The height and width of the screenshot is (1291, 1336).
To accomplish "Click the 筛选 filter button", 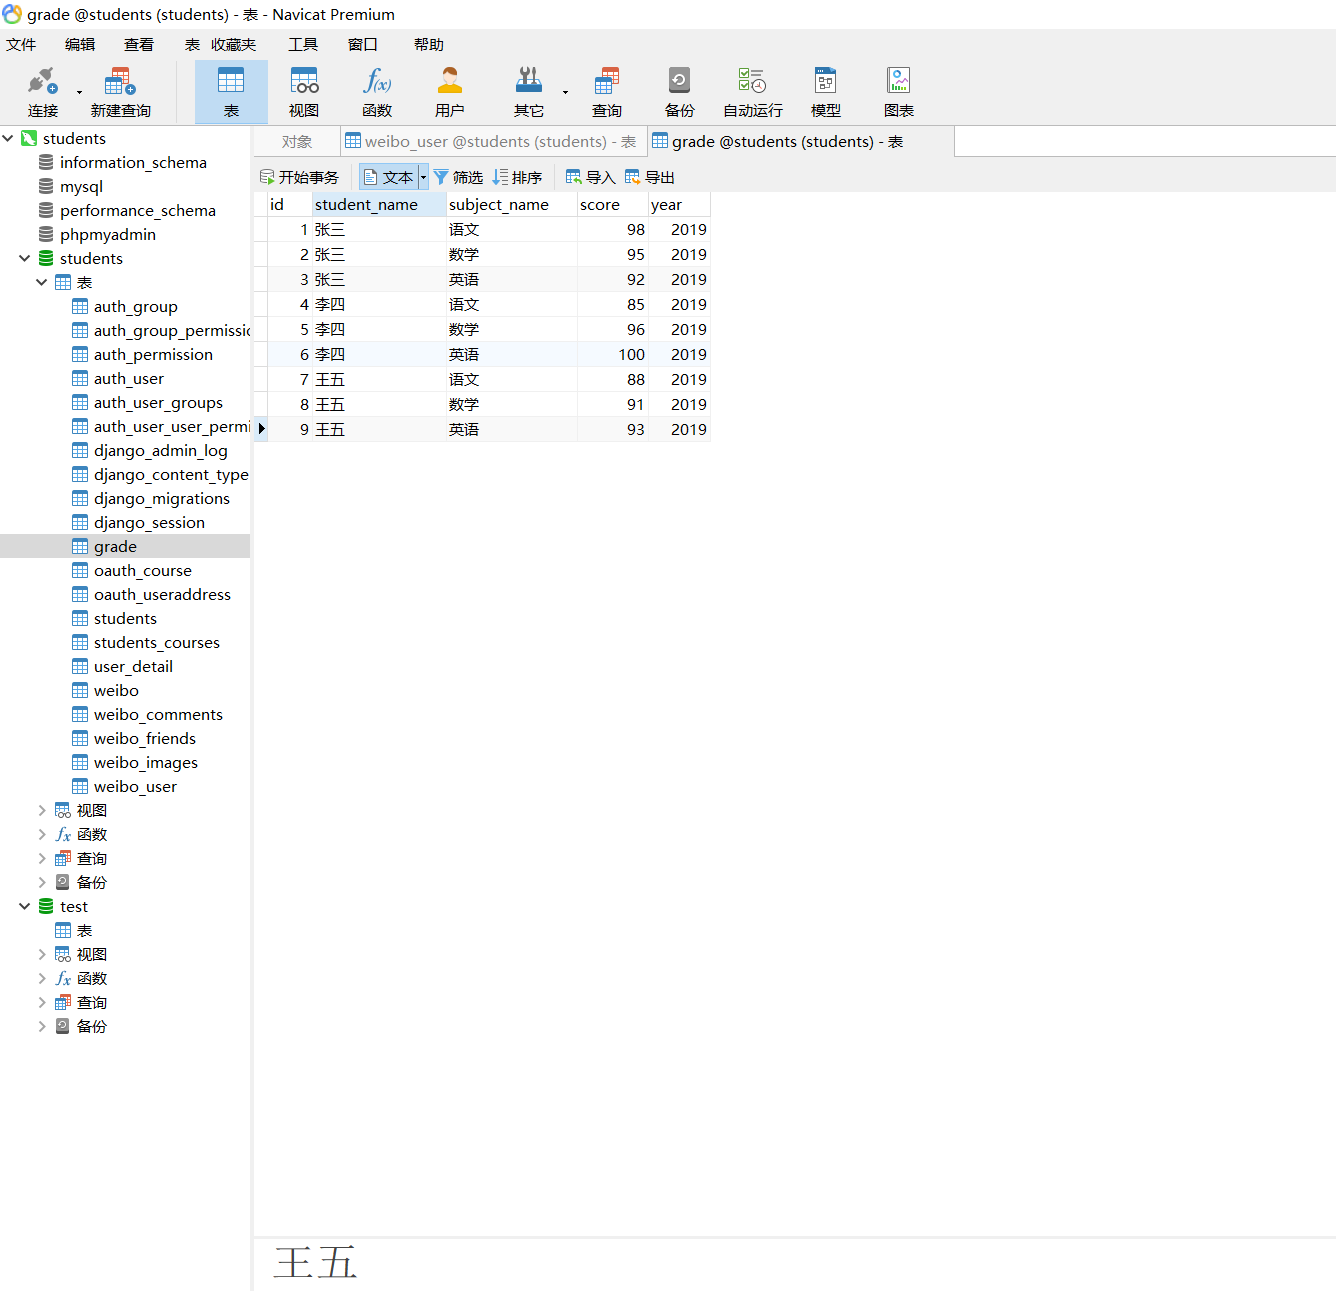I will 458,177.
